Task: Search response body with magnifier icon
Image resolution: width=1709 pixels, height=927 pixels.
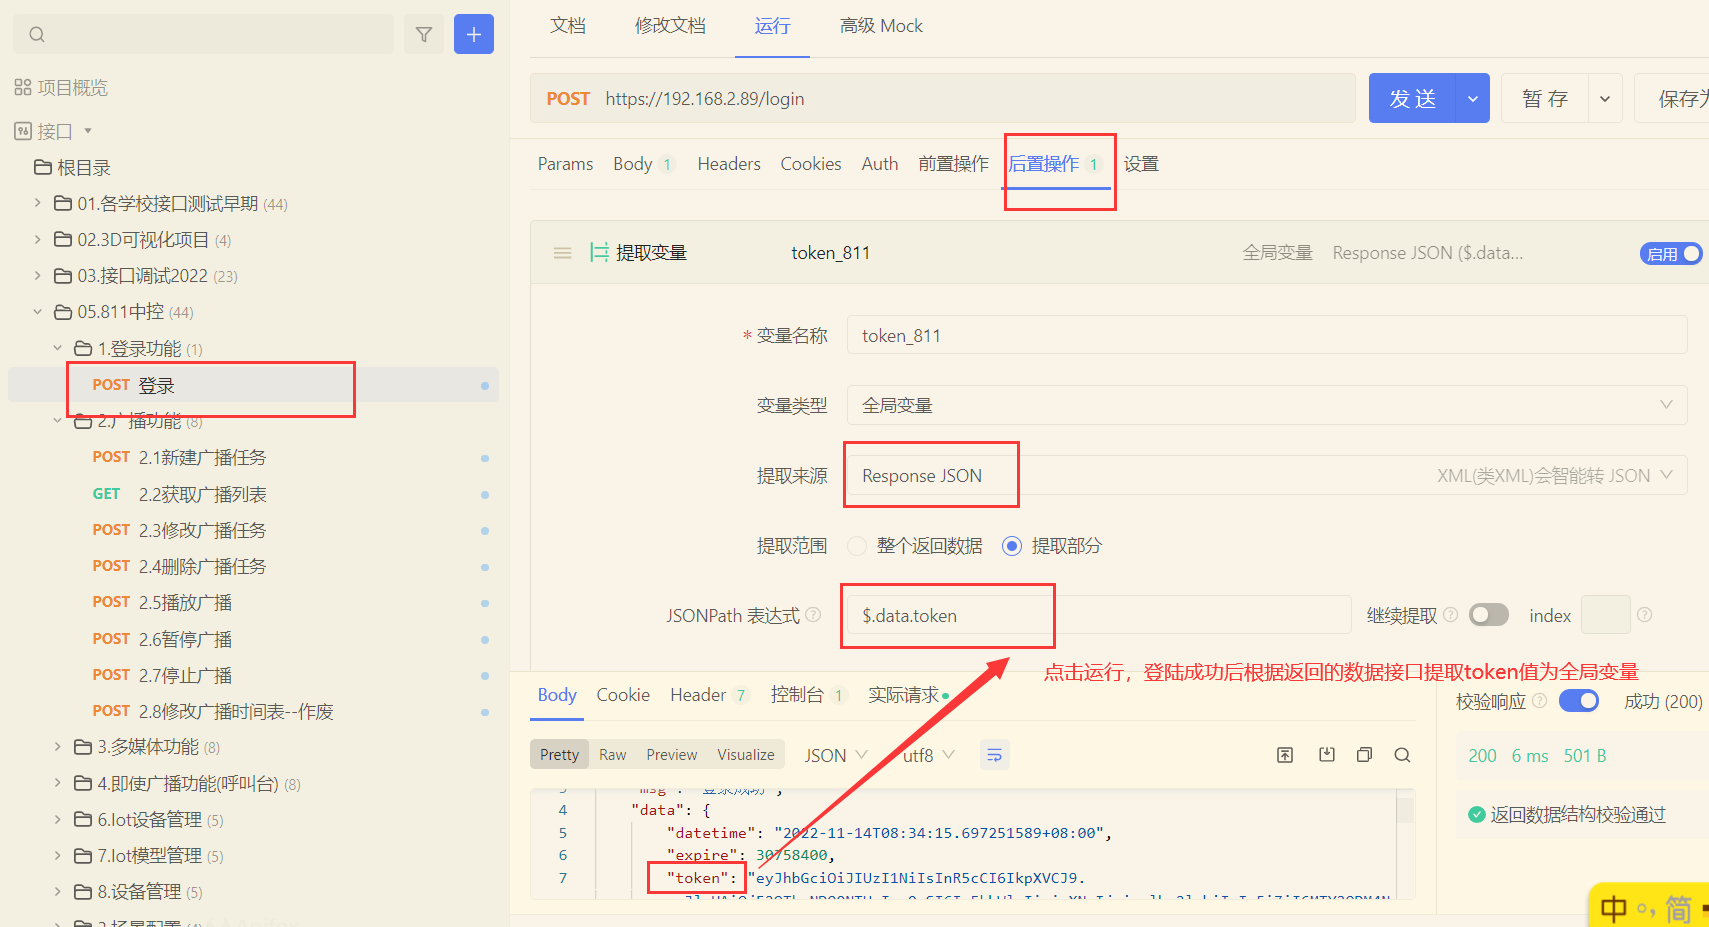Action: point(1403,755)
